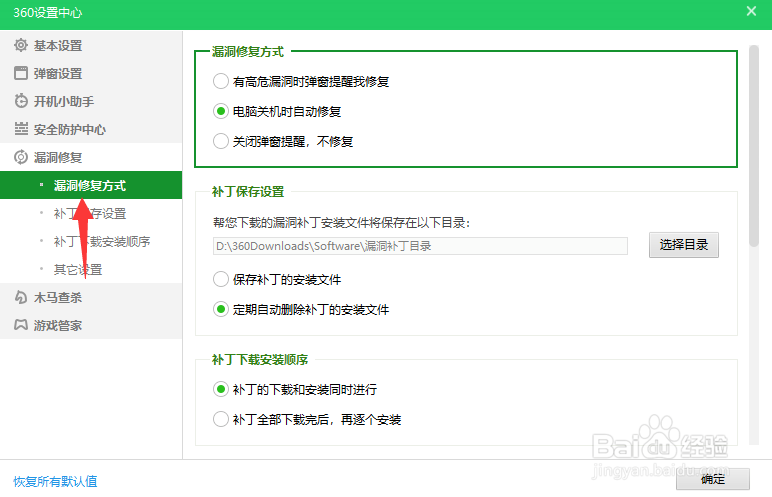Click the vertical scrollbar thumb

click(x=754, y=146)
